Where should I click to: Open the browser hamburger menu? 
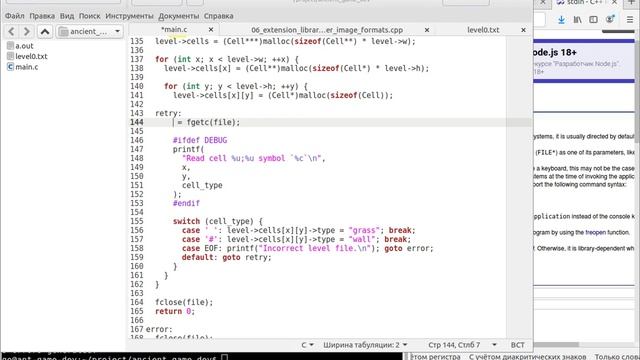tap(630, 20)
